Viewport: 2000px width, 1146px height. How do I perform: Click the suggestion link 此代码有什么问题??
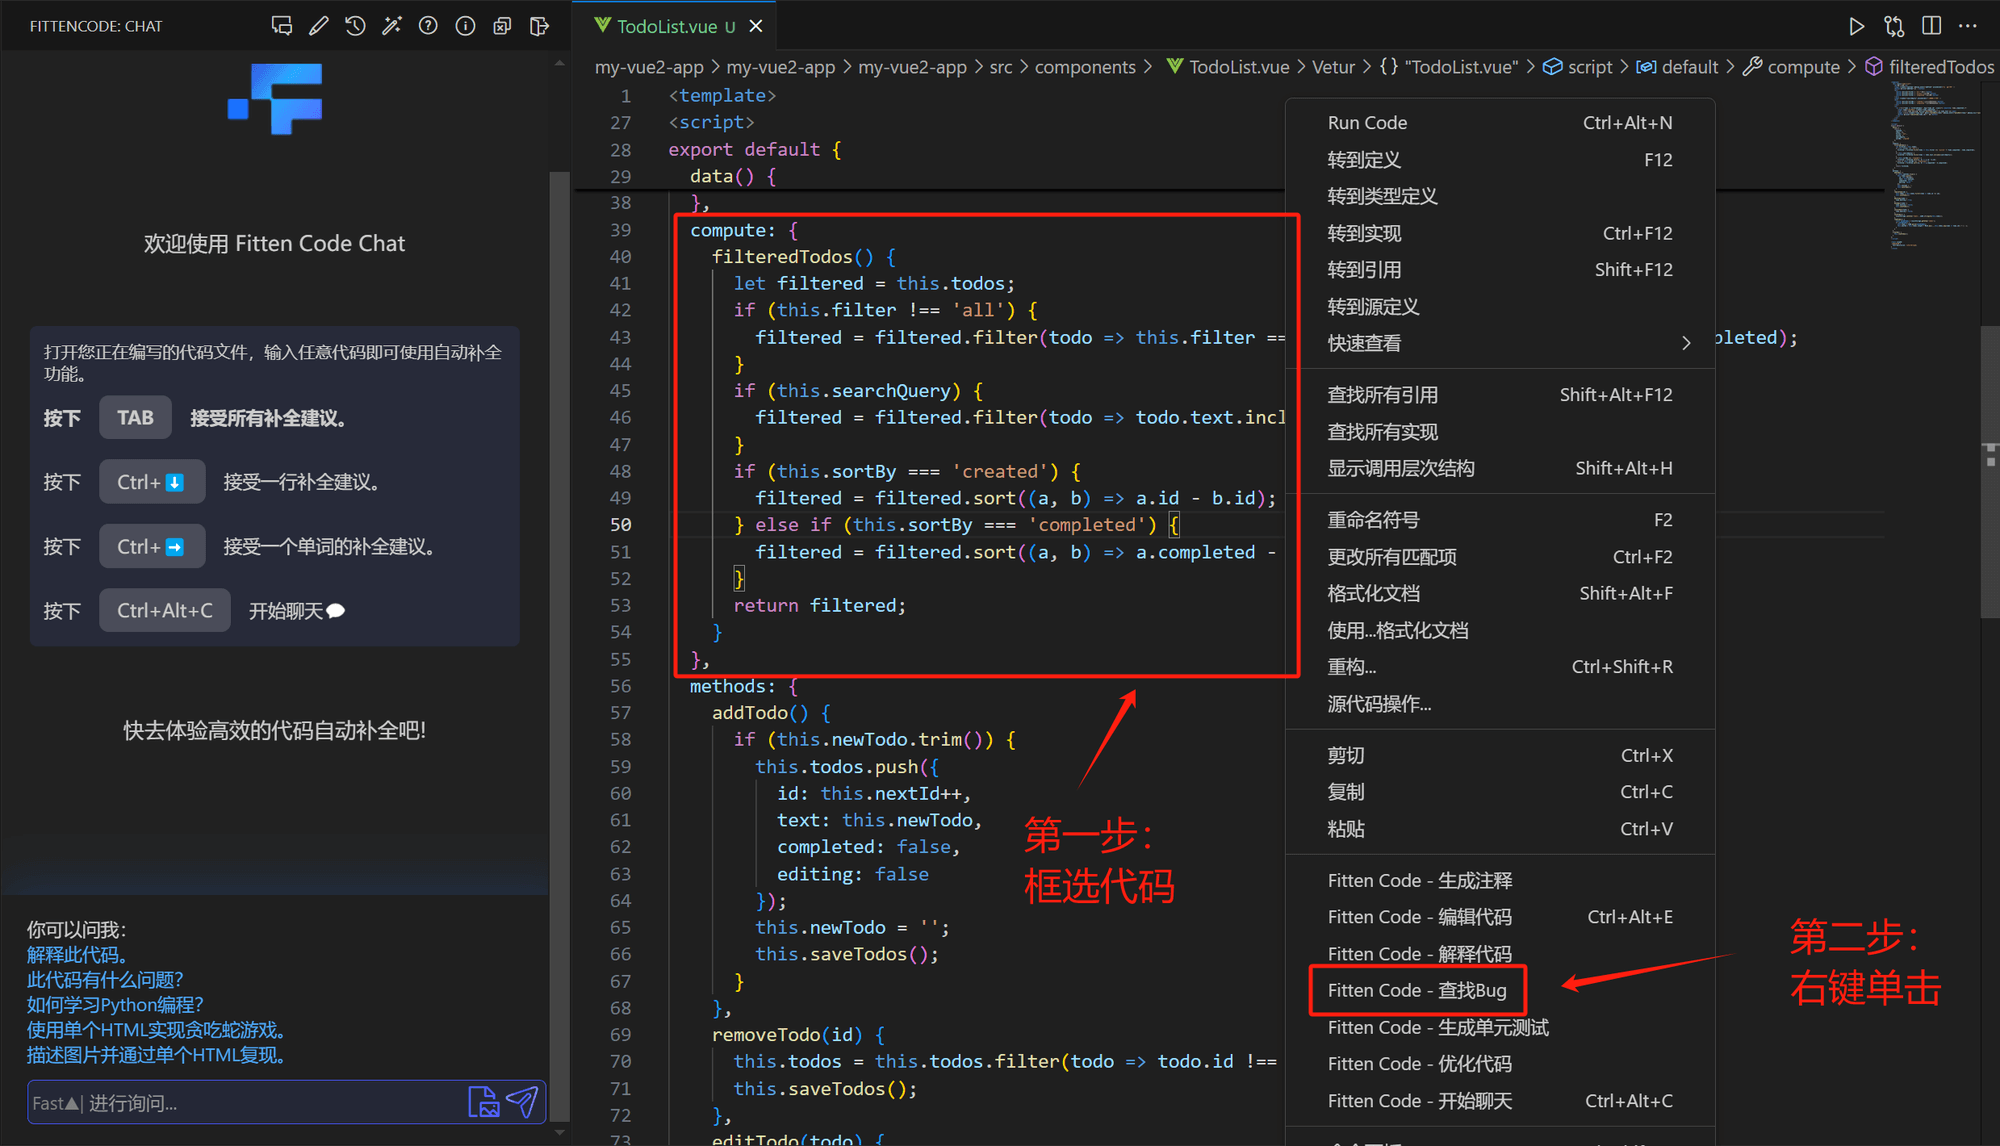coord(105,980)
